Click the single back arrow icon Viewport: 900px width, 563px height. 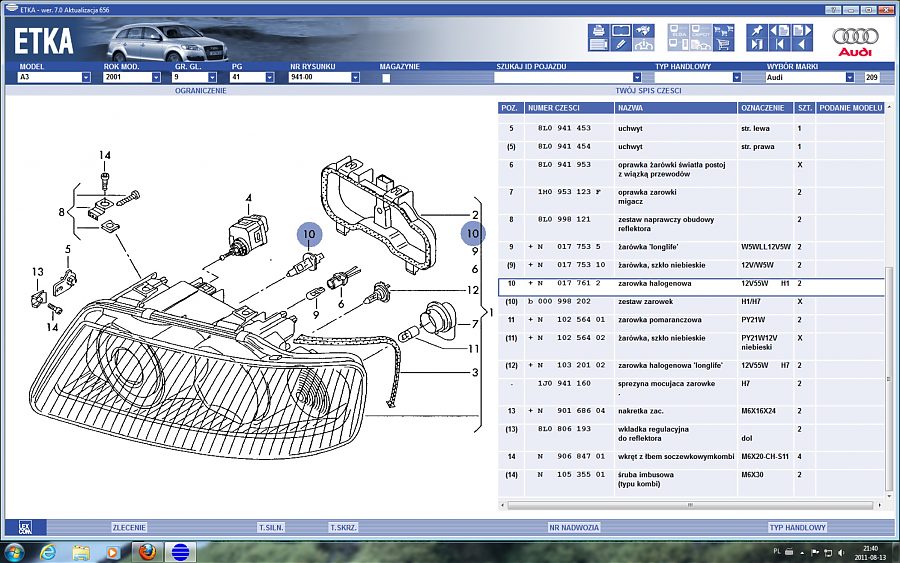tap(802, 44)
